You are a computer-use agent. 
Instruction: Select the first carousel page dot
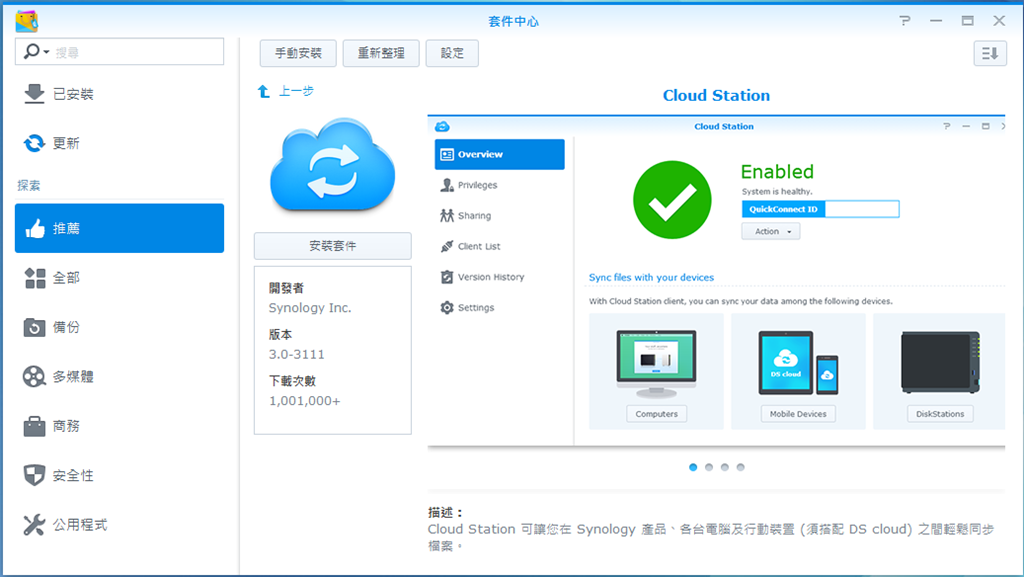(693, 467)
